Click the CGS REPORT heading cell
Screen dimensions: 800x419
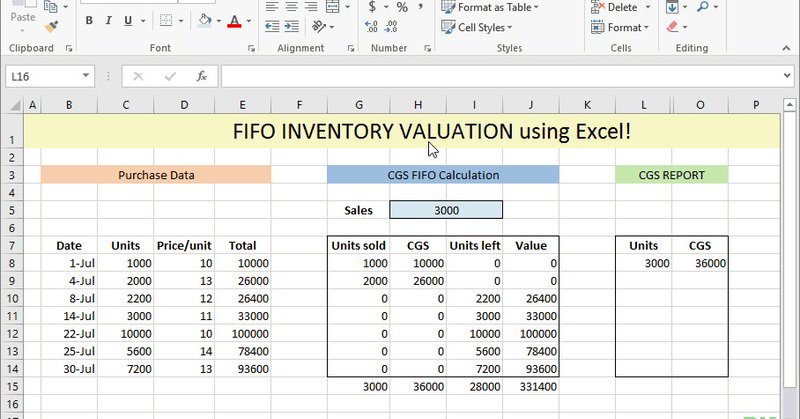pos(671,175)
